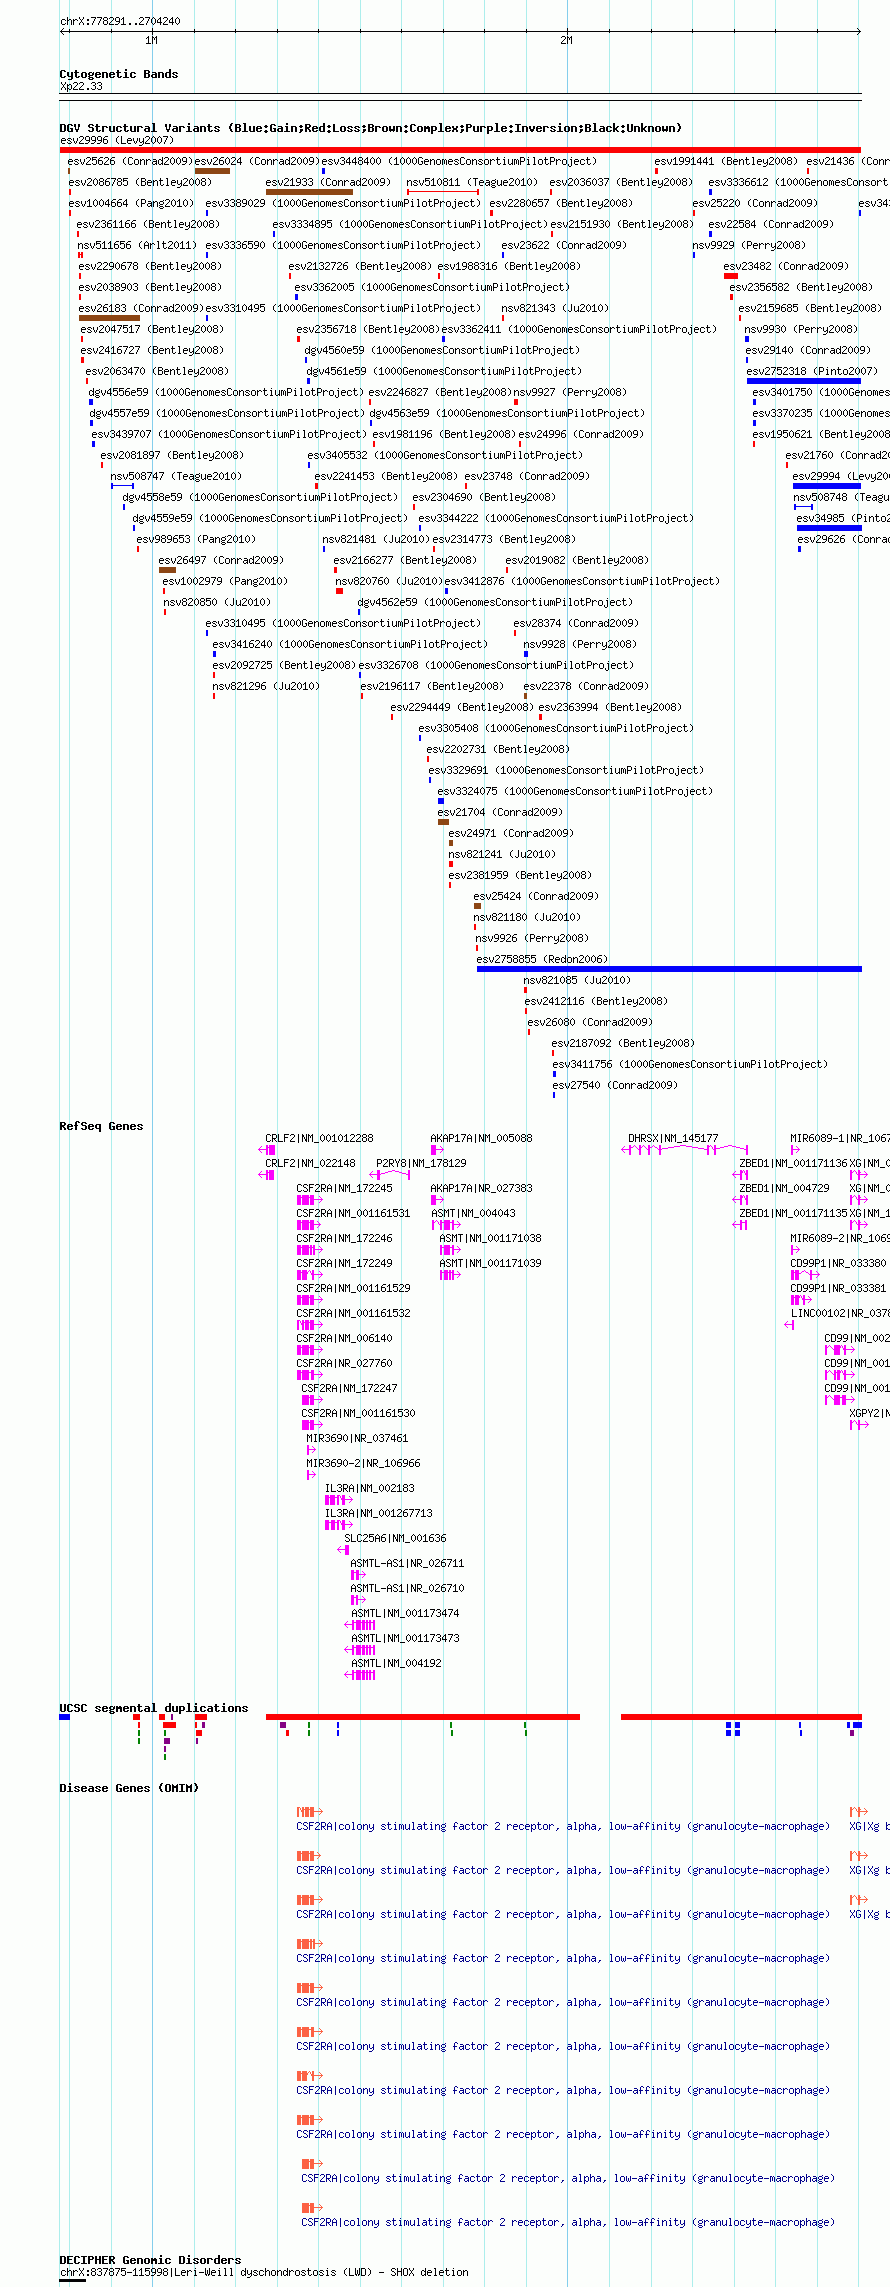Image resolution: width=890 pixels, height=2287 pixels.
Task: Open variant nsv9926 (Perry2008)
Action: tap(532, 938)
